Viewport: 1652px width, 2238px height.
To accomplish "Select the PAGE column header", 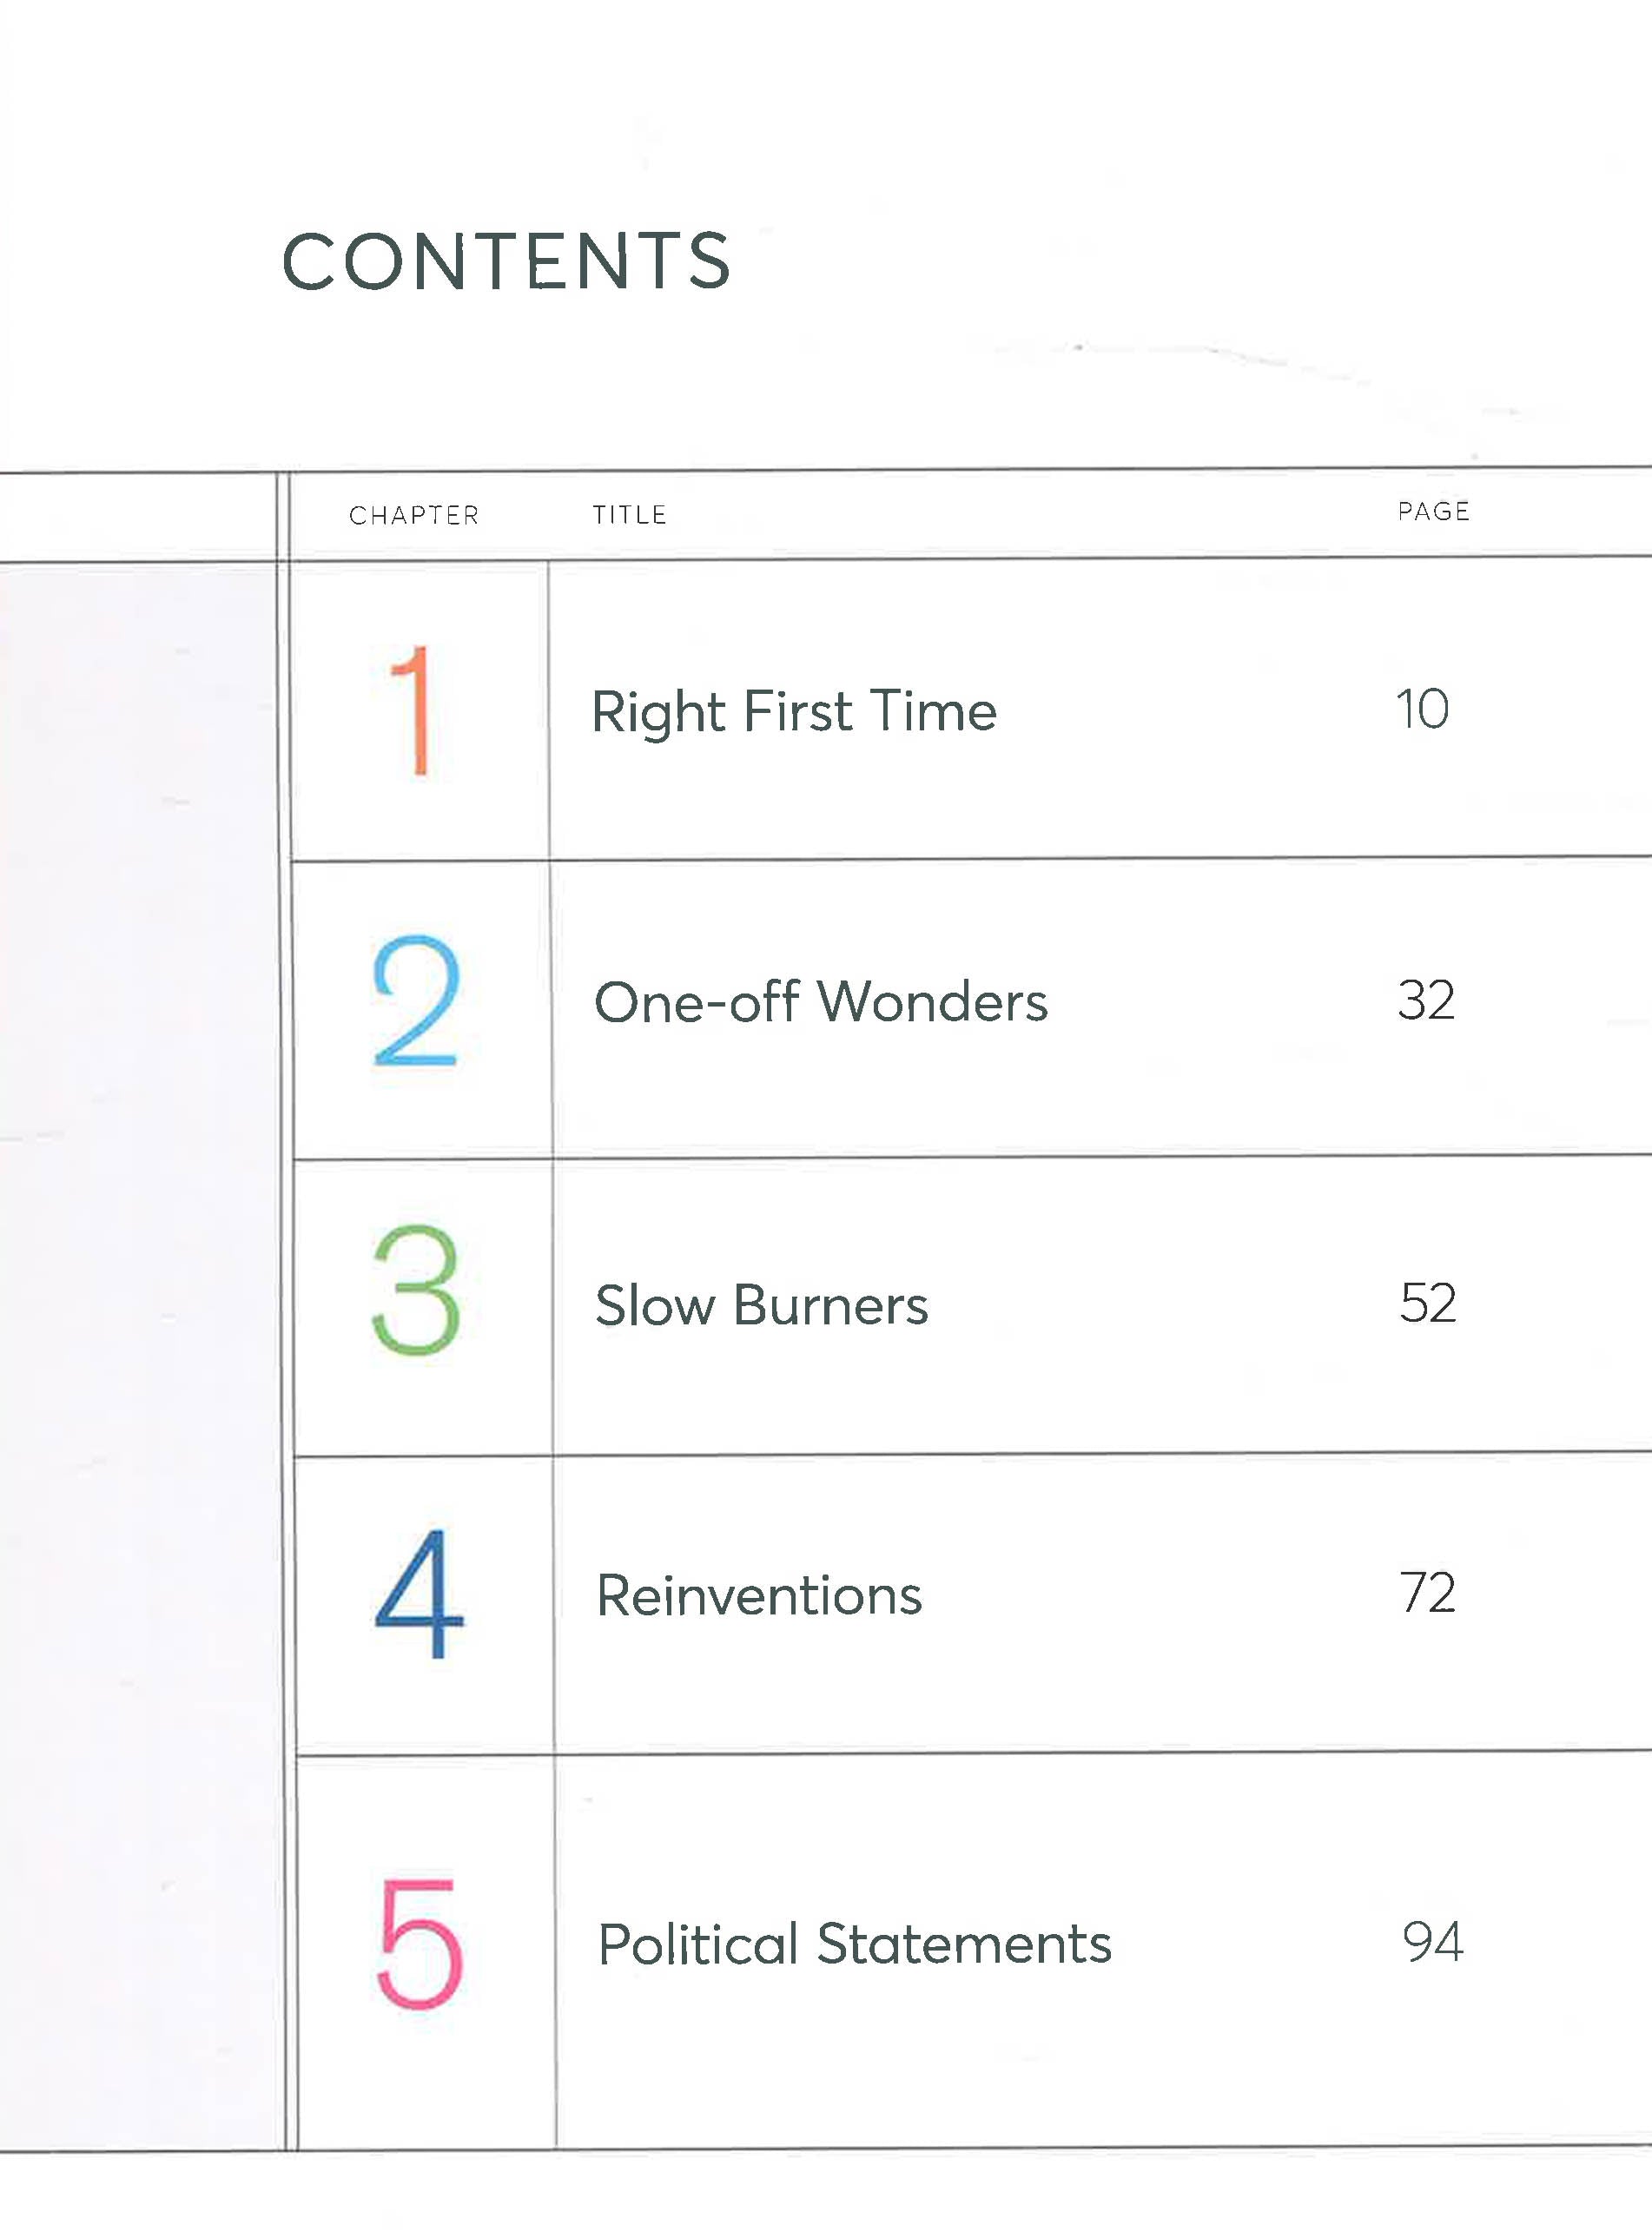I will (x=1433, y=511).
